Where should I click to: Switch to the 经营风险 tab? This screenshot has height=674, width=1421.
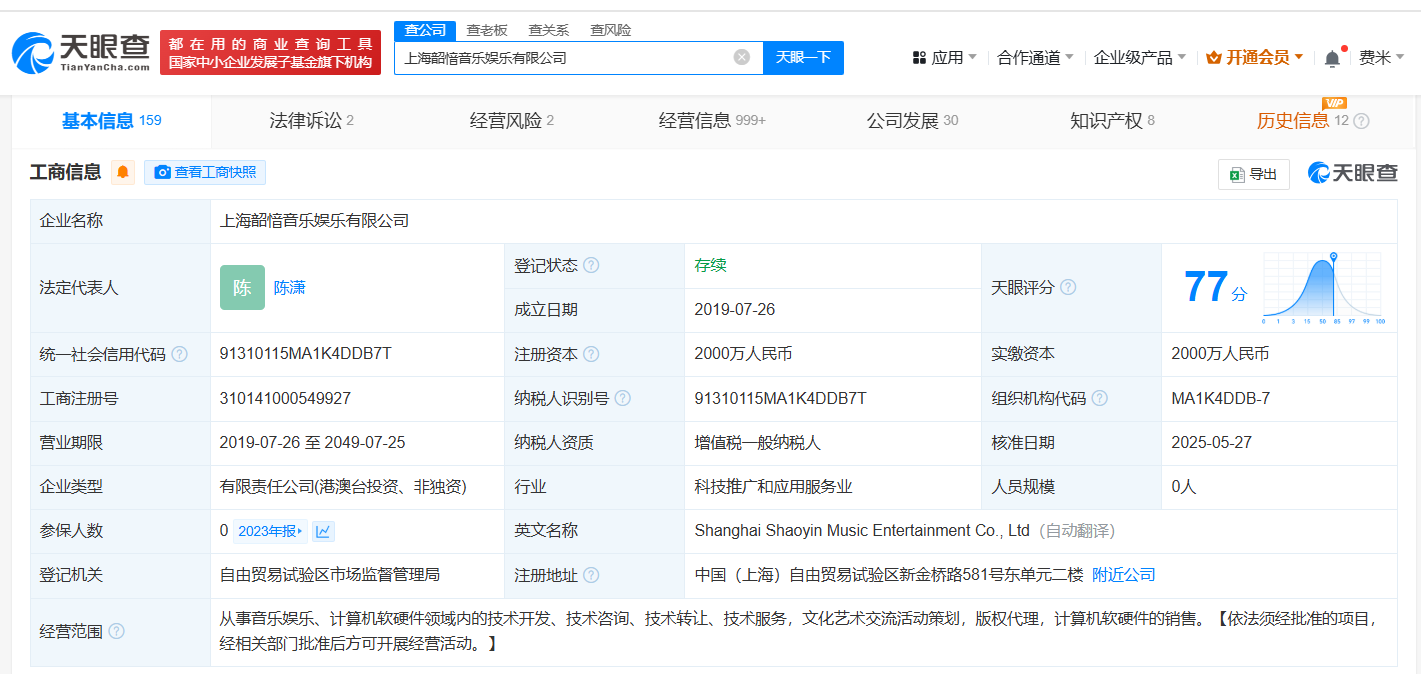[x=511, y=121]
